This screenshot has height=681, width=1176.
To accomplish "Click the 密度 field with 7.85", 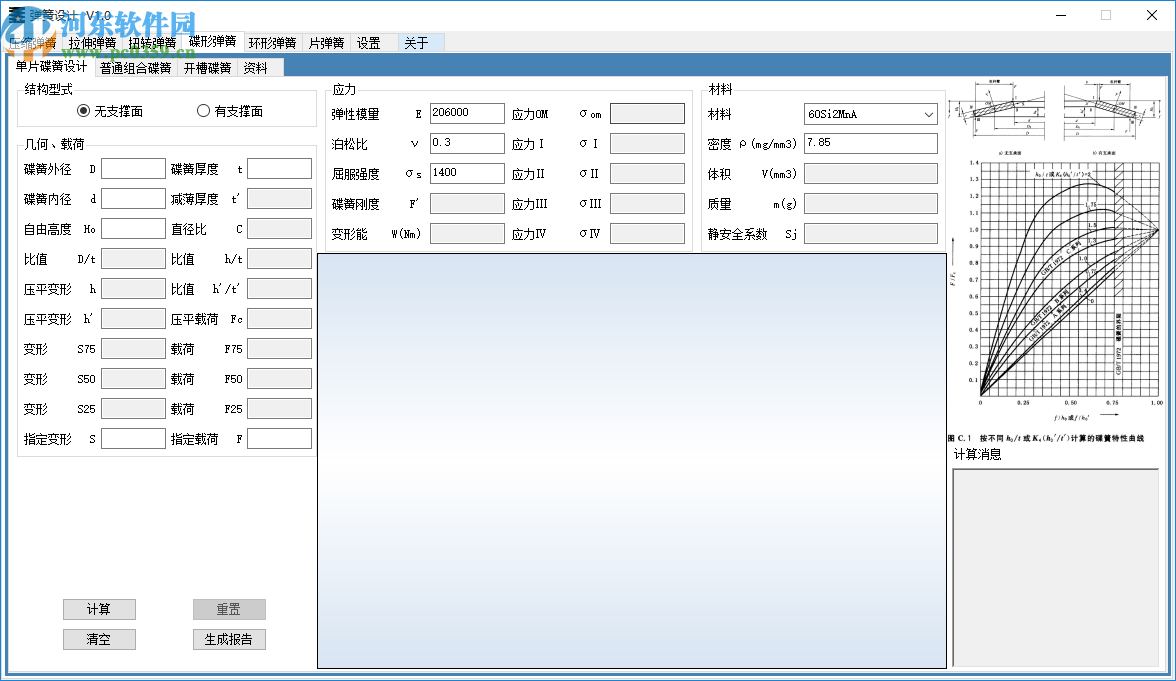I will click(871, 143).
